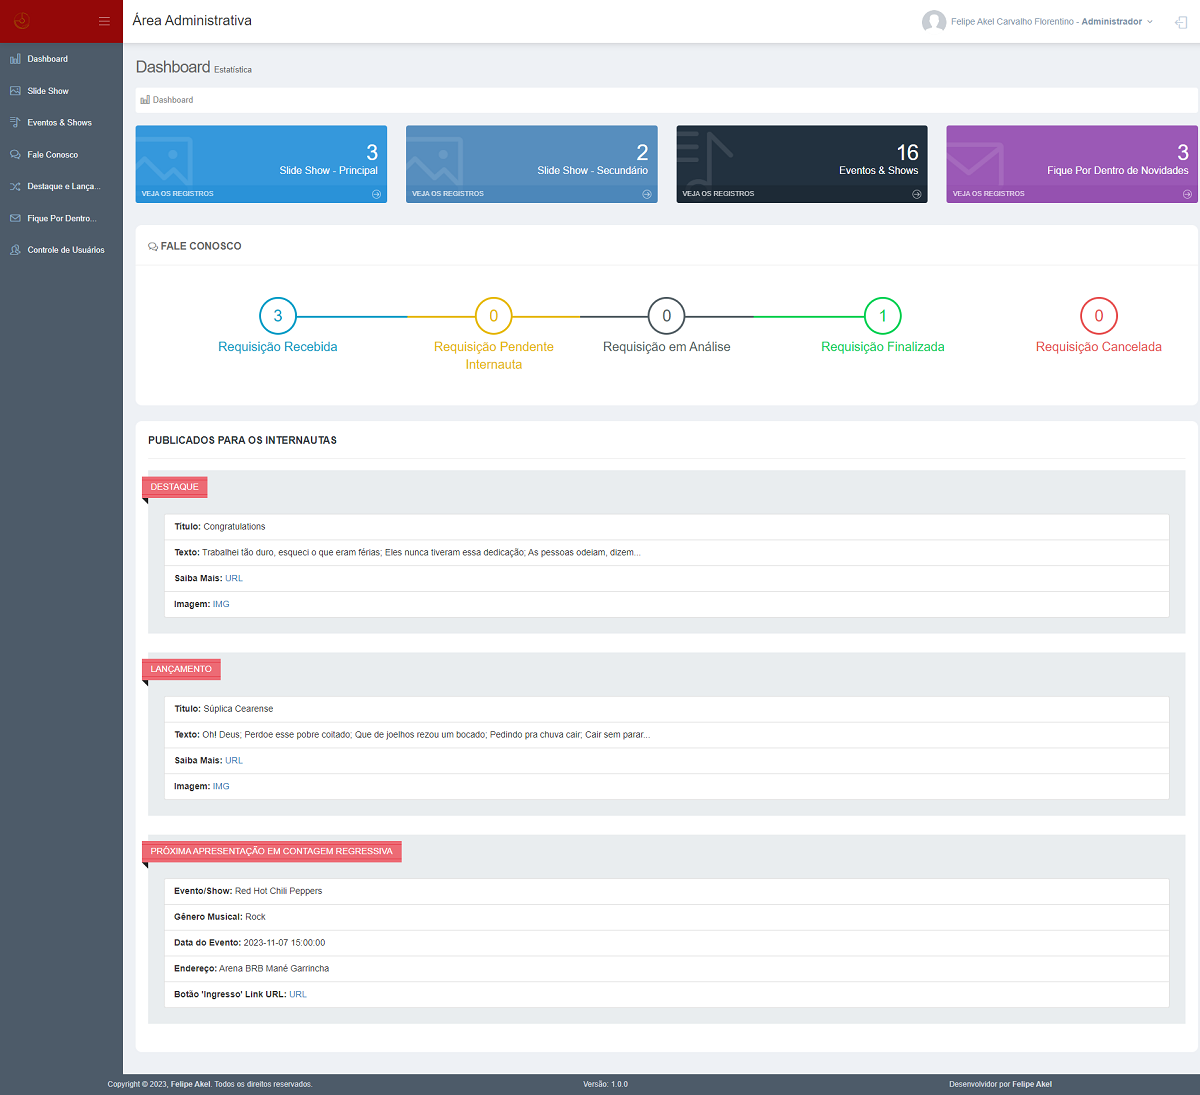View records for Slide Show Secundário
Viewport: 1200px width, 1095px height.
pyautogui.click(x=448, y=194)
